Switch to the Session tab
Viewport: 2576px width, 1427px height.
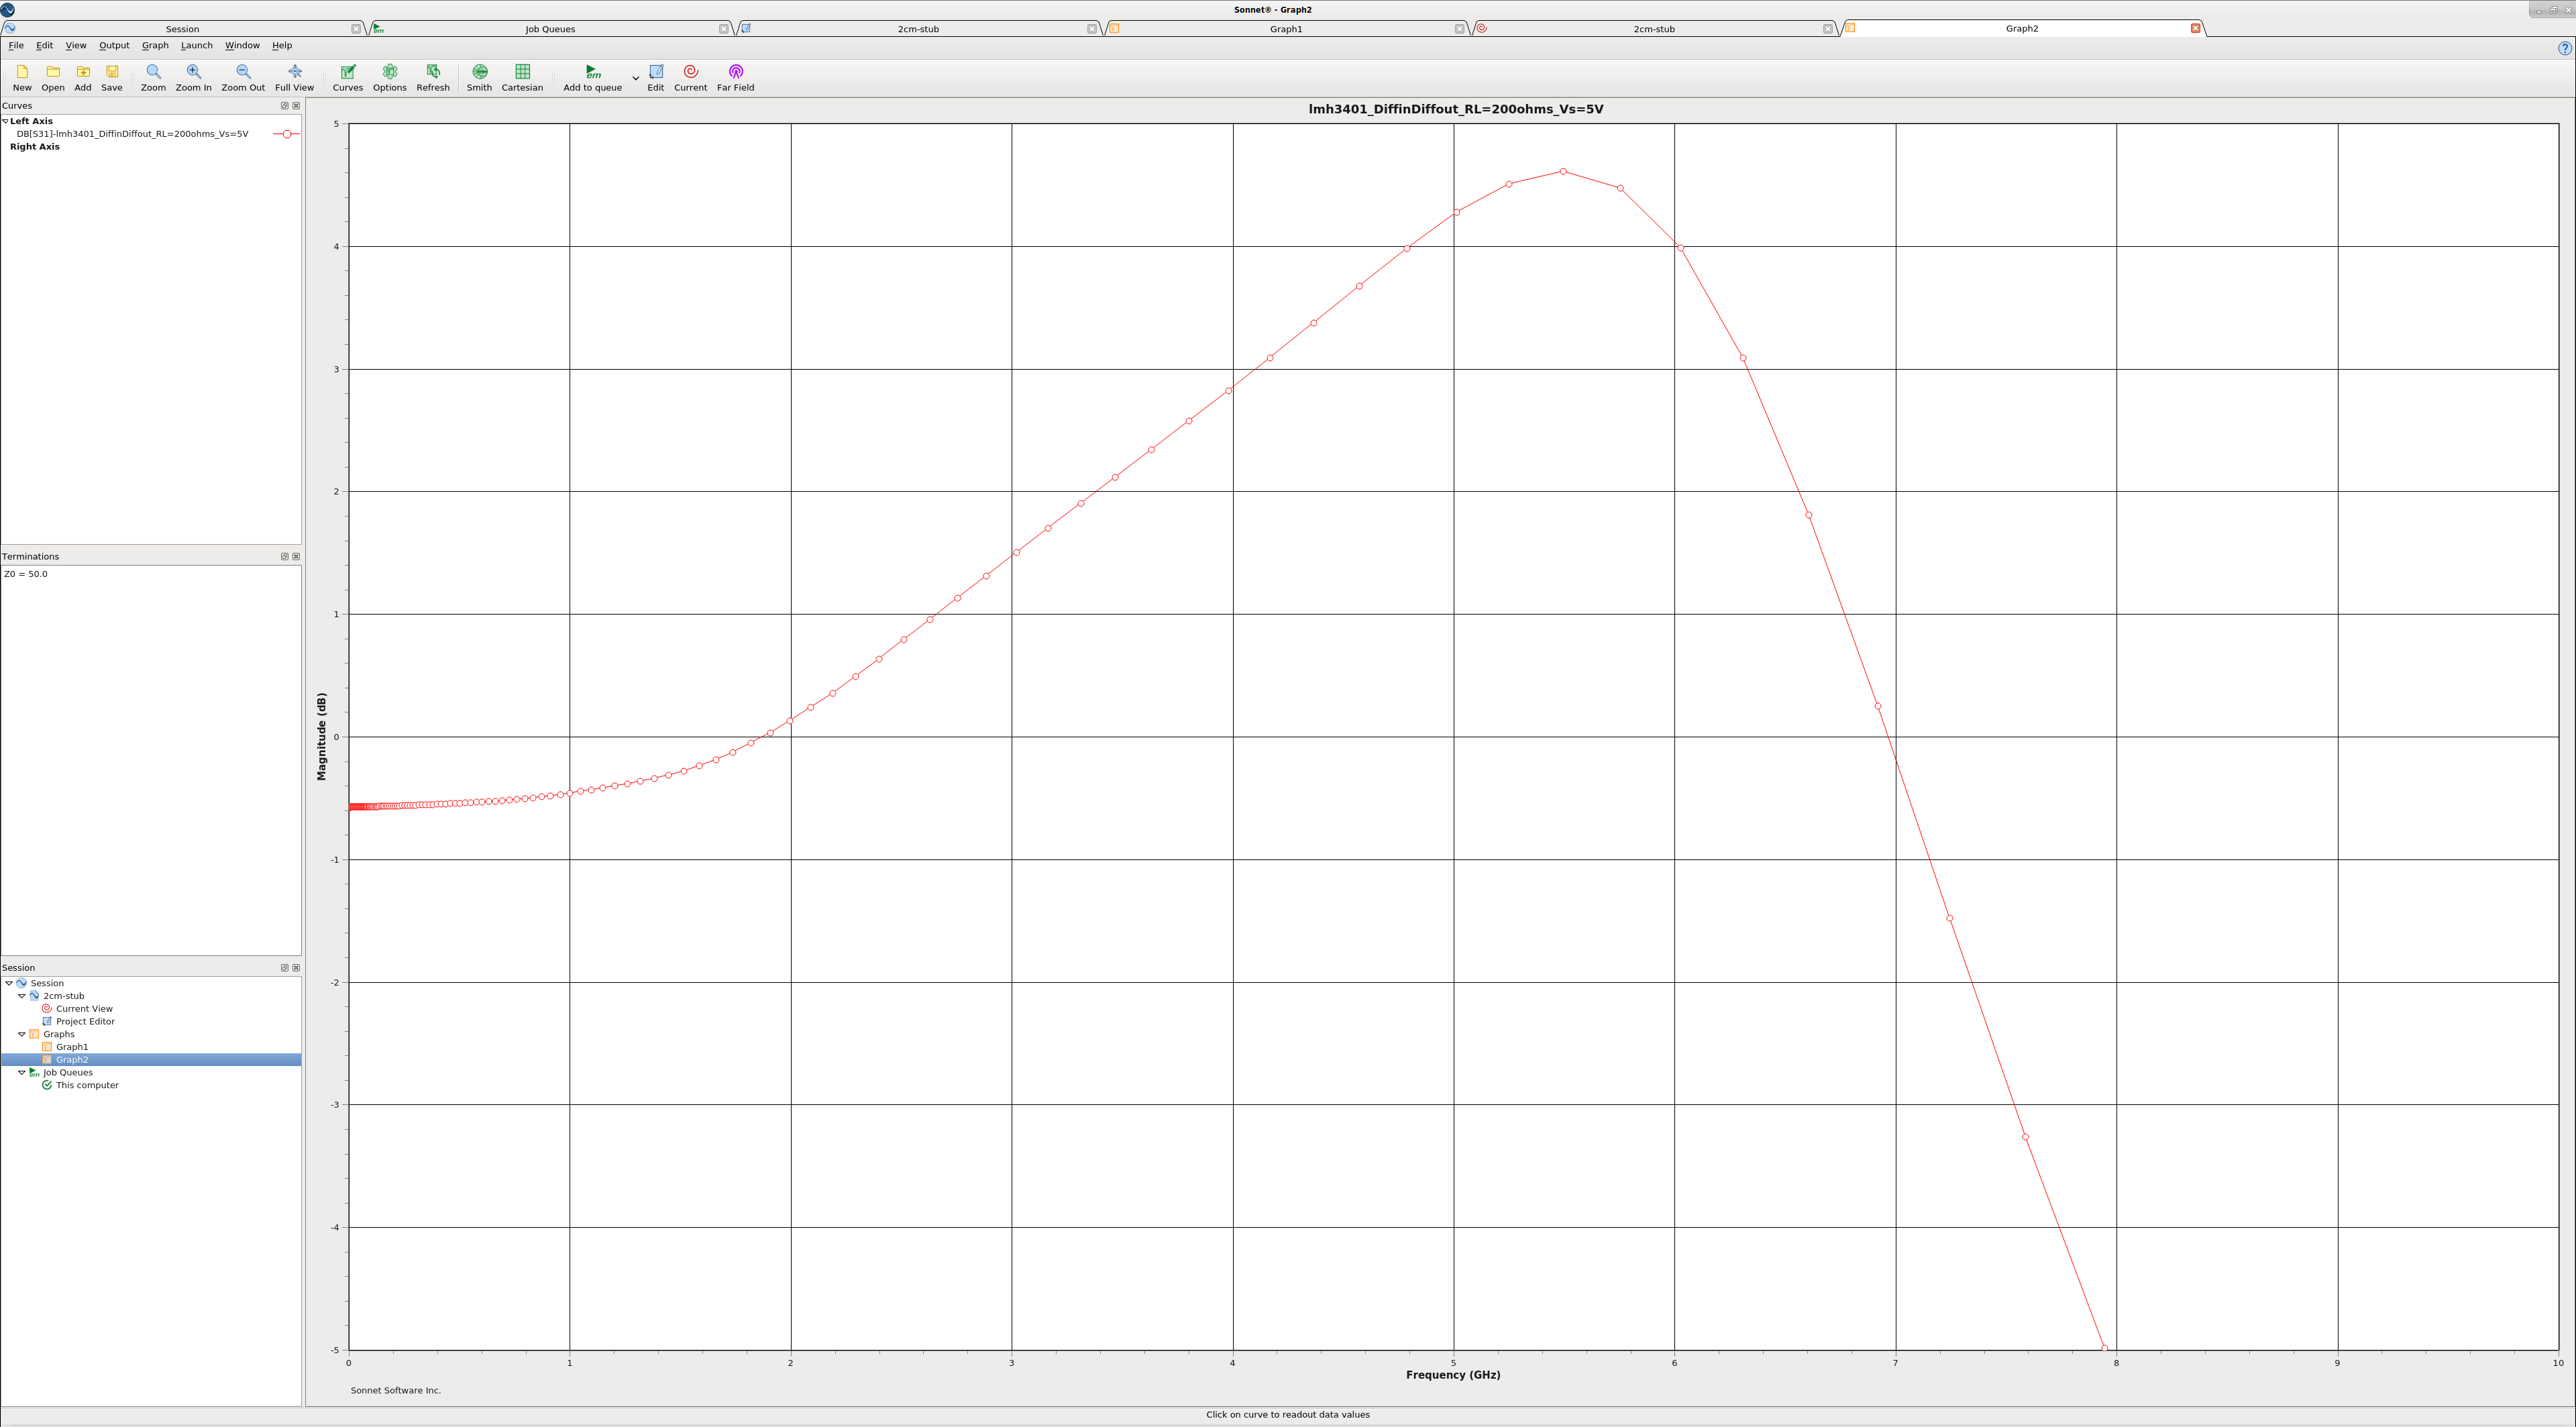pyautogui.click(x=182, y=29)
